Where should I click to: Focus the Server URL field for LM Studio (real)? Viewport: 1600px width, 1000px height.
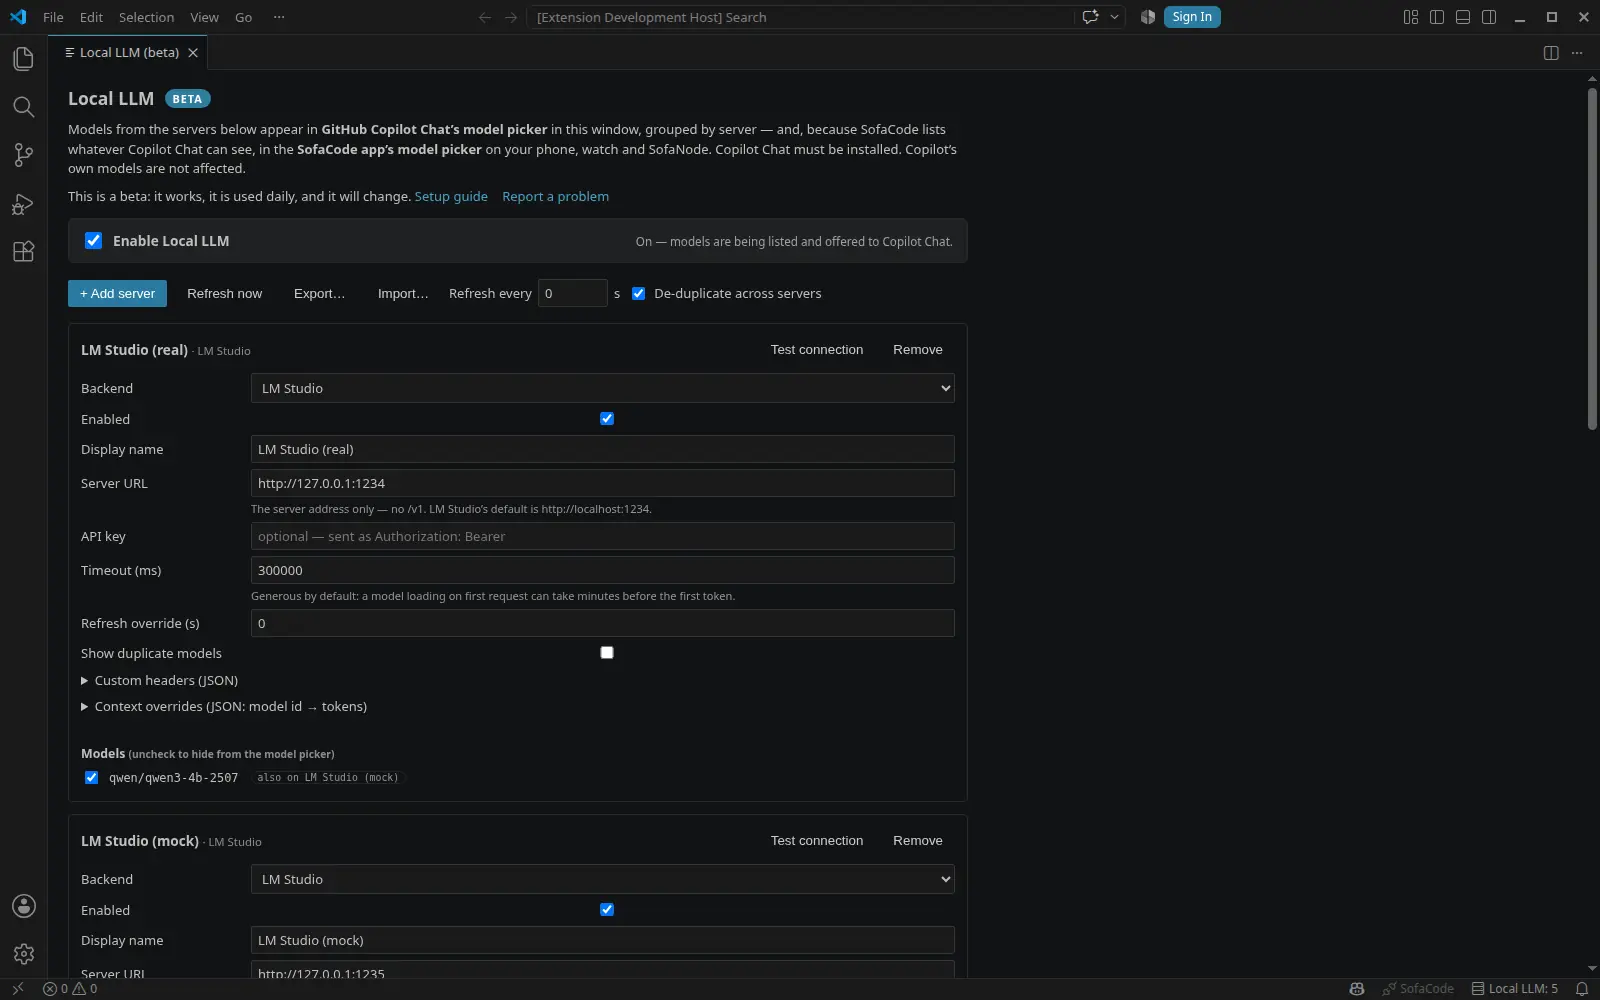[602, 483]
